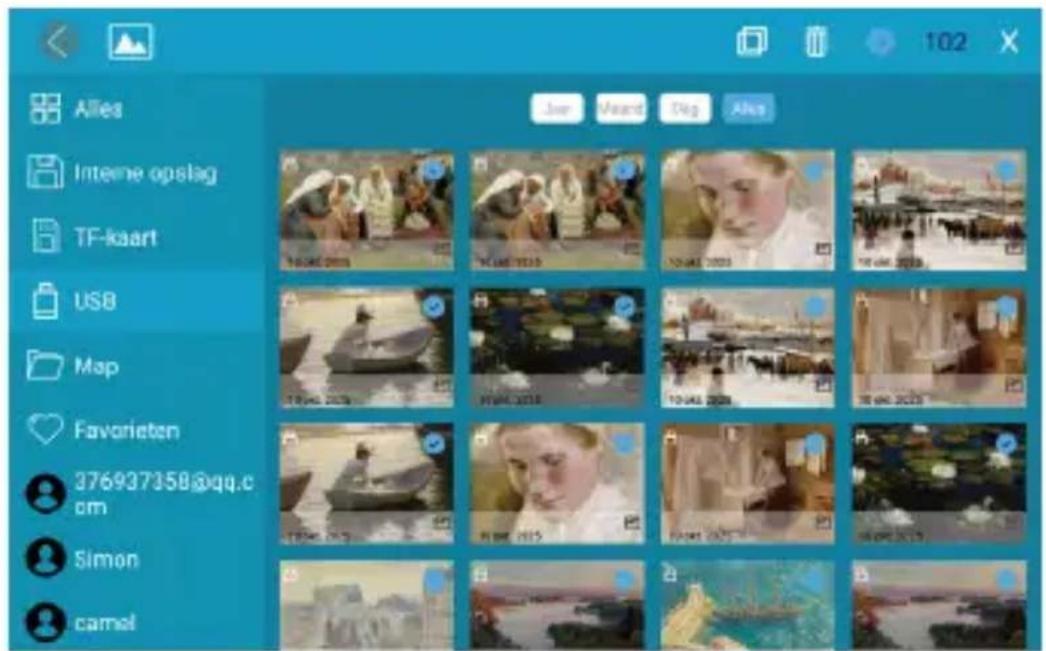The width and height of the screenshot is (1046, 651).
Task: Check the third-row interior painting selection circle
Action: 815,444
